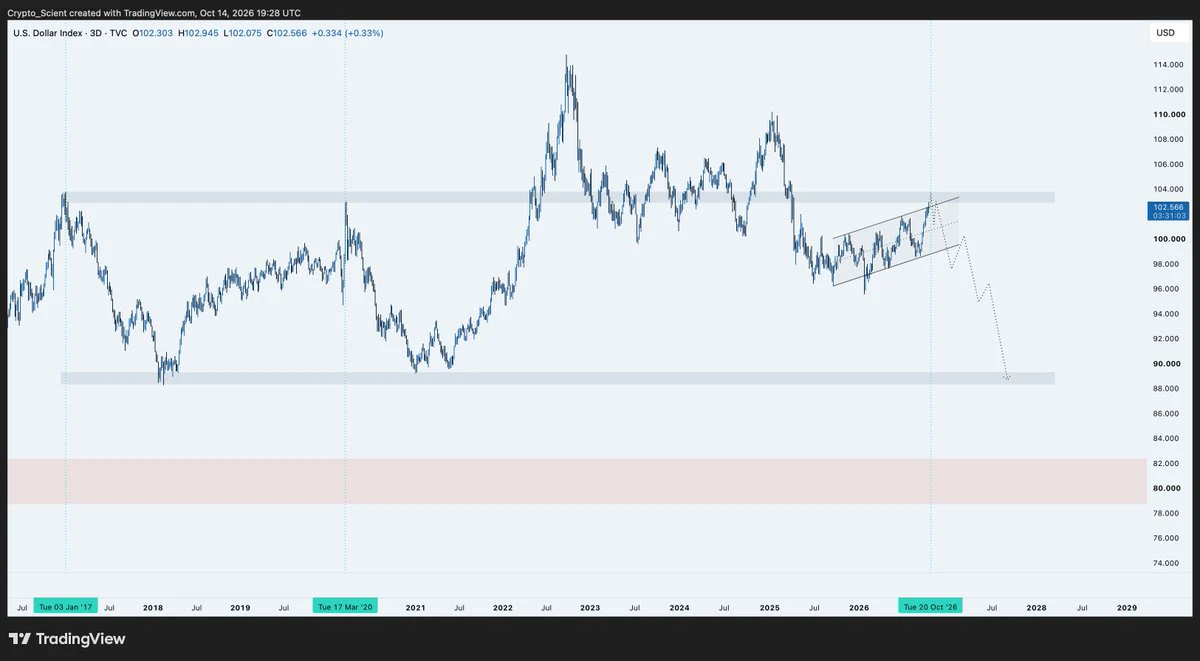Click the 2019 year label on time axis

[x=240, y=607]
